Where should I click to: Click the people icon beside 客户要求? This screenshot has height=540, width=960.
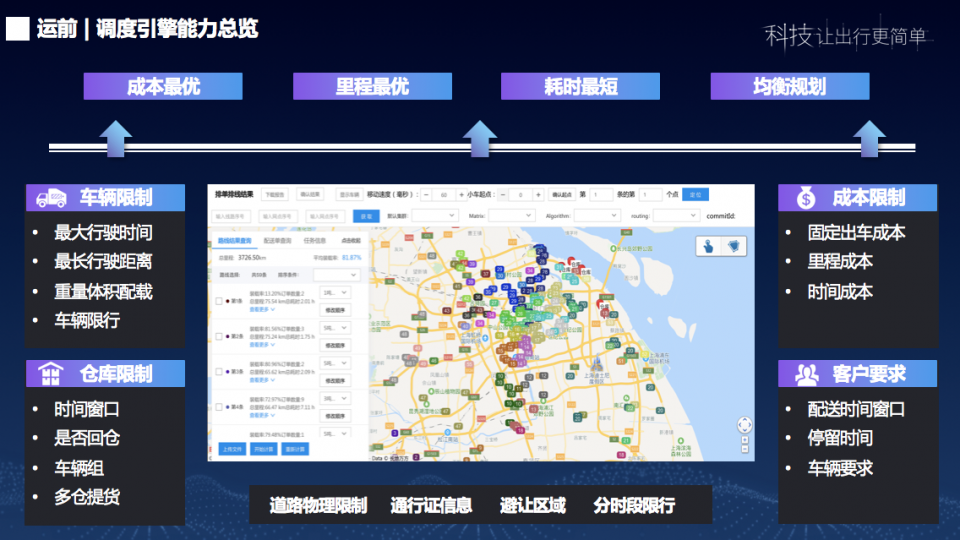click(806, 373)
